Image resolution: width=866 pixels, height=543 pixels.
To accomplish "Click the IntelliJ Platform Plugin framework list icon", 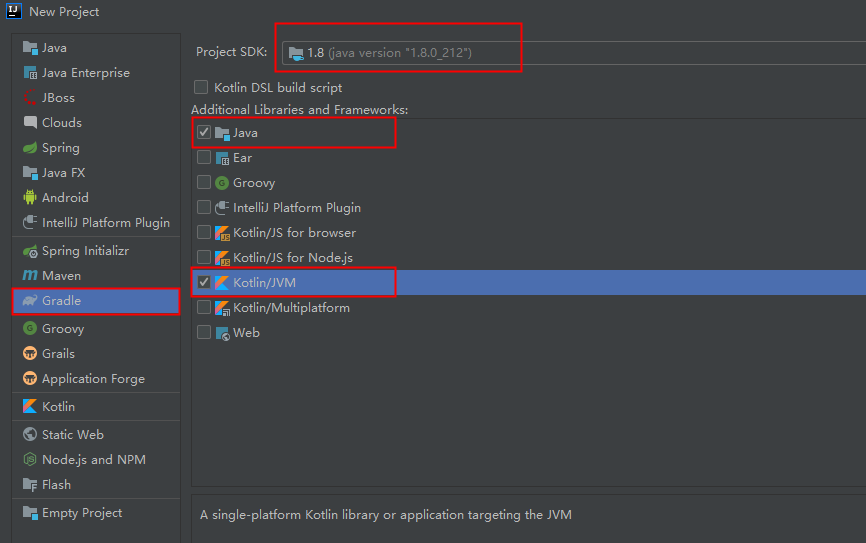I will tap(222, 208).
